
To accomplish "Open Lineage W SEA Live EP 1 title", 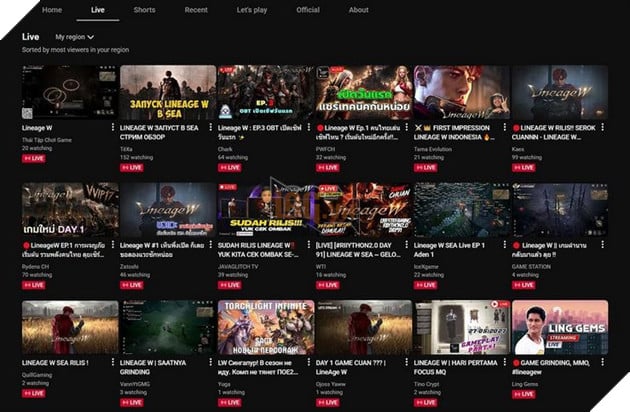I will pos(449,250).
